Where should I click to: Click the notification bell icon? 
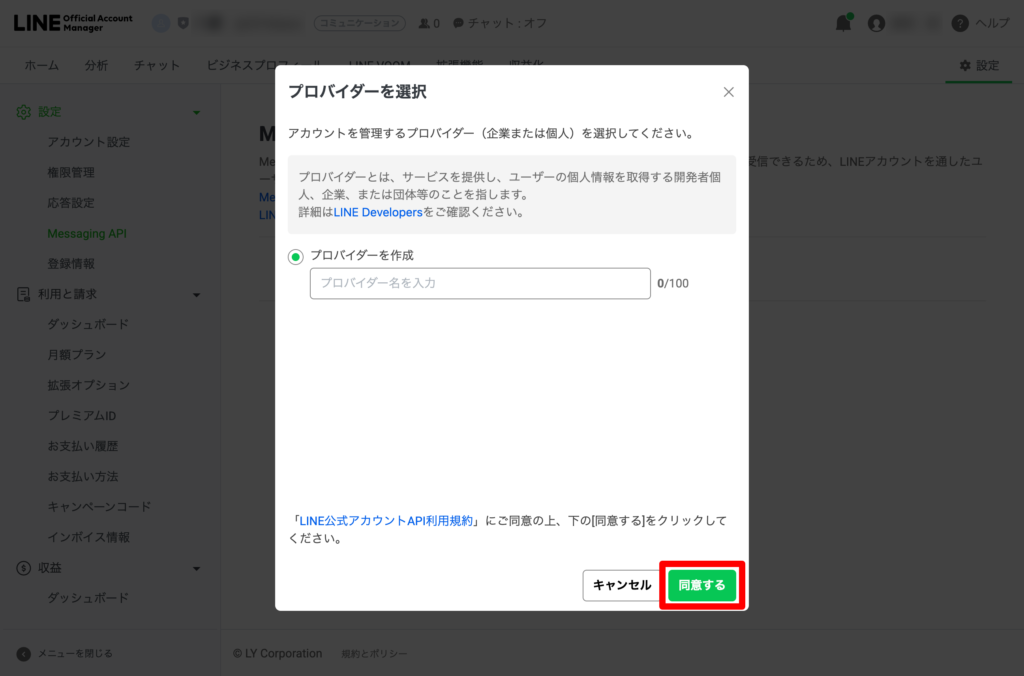click(843, 23)
